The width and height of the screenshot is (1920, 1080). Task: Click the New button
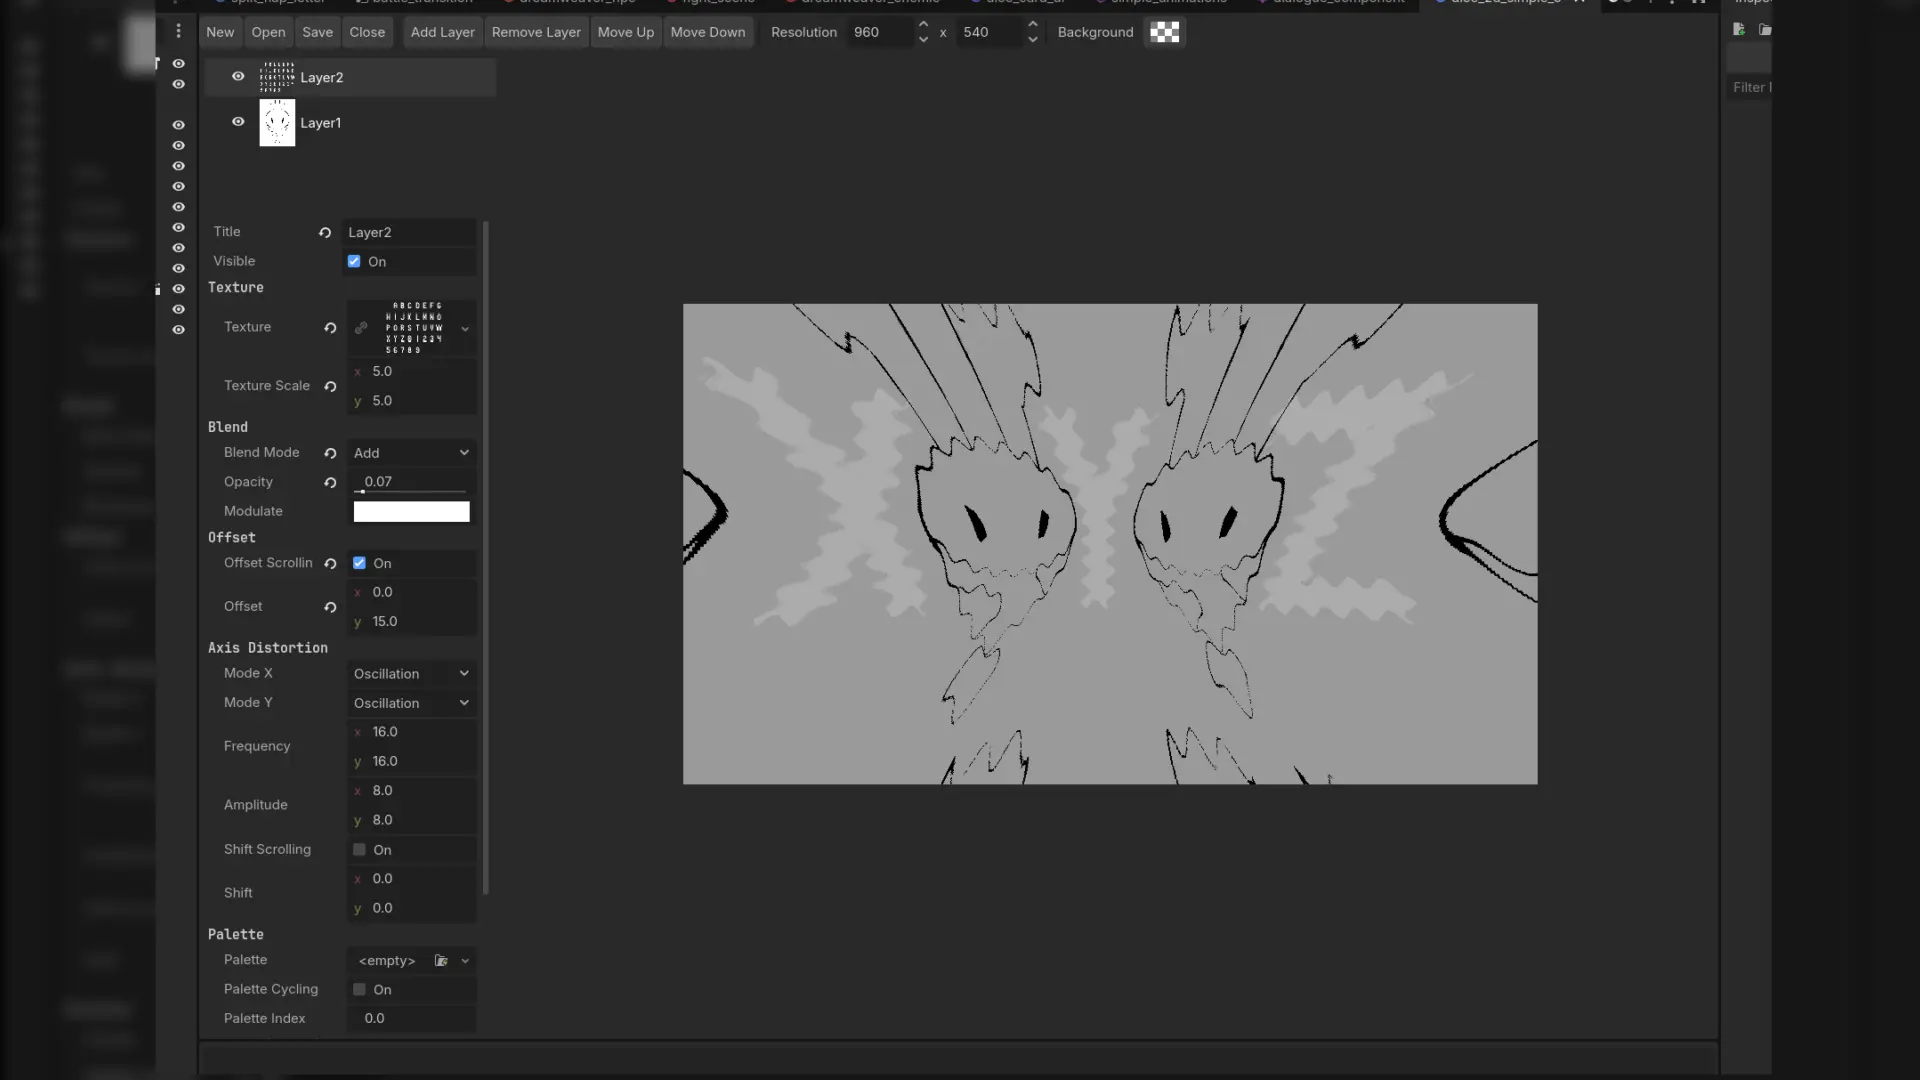(220, 32)
